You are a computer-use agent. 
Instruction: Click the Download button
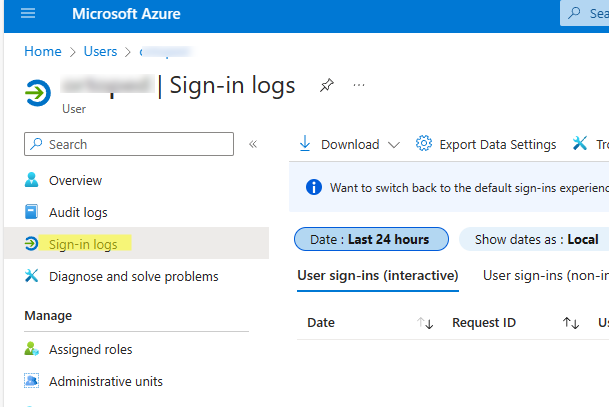point(349,144)
